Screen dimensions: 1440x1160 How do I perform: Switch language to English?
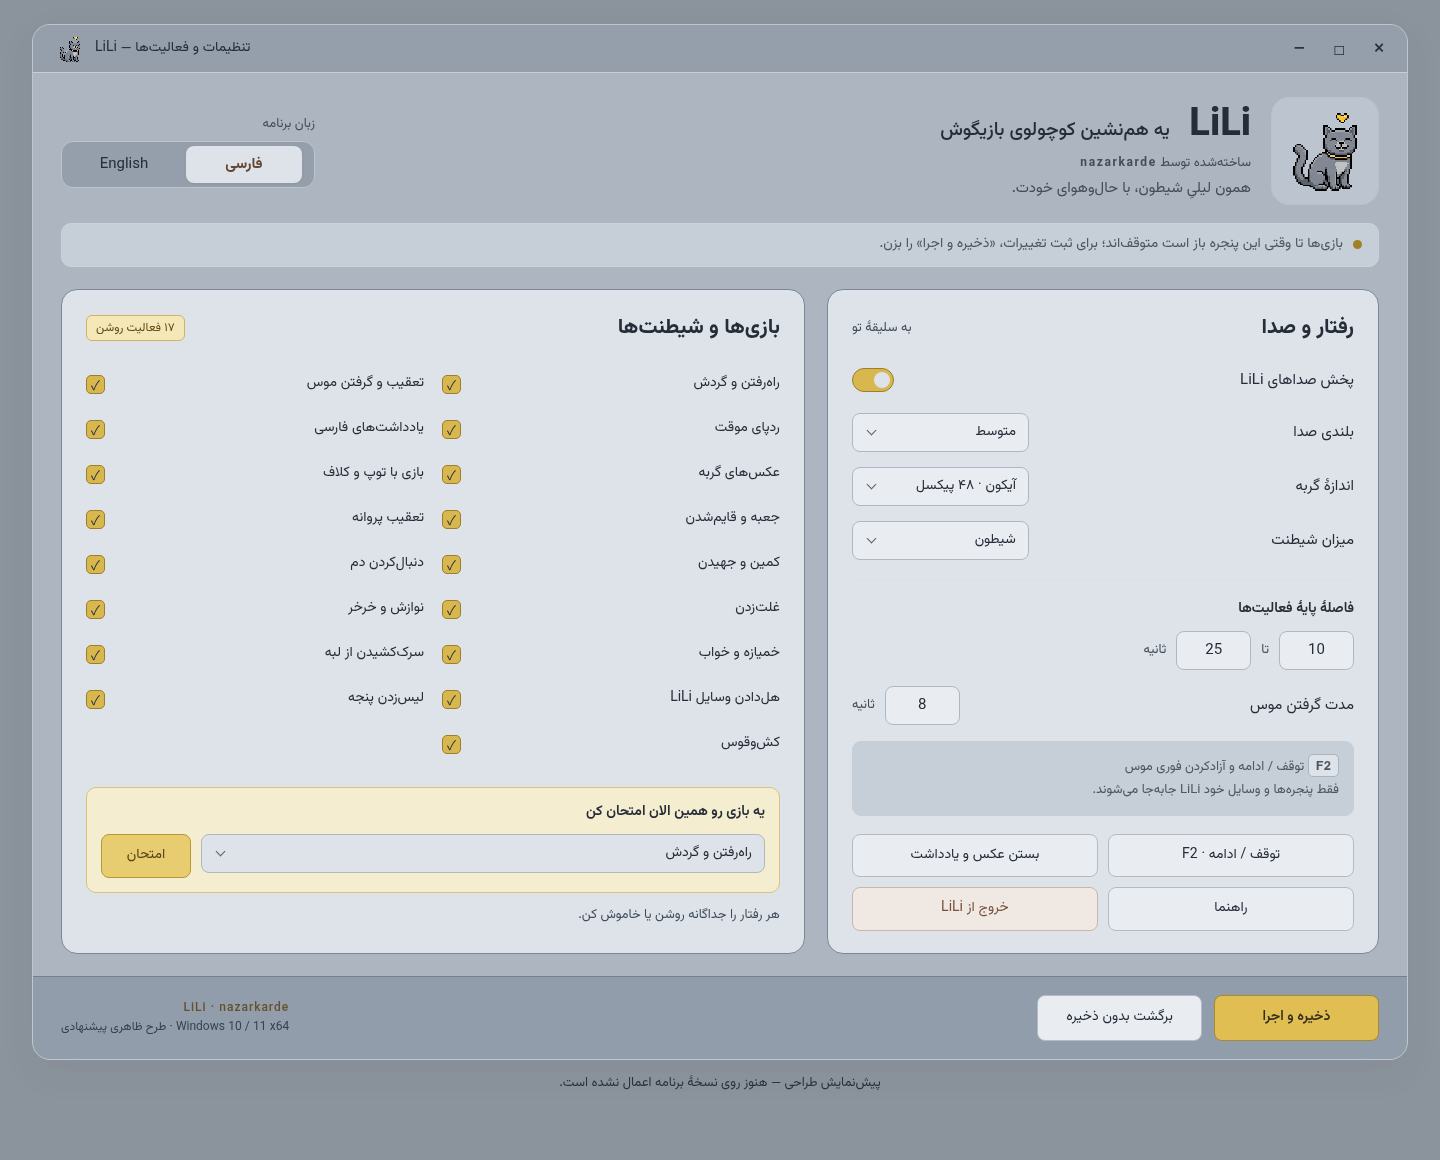124,164
